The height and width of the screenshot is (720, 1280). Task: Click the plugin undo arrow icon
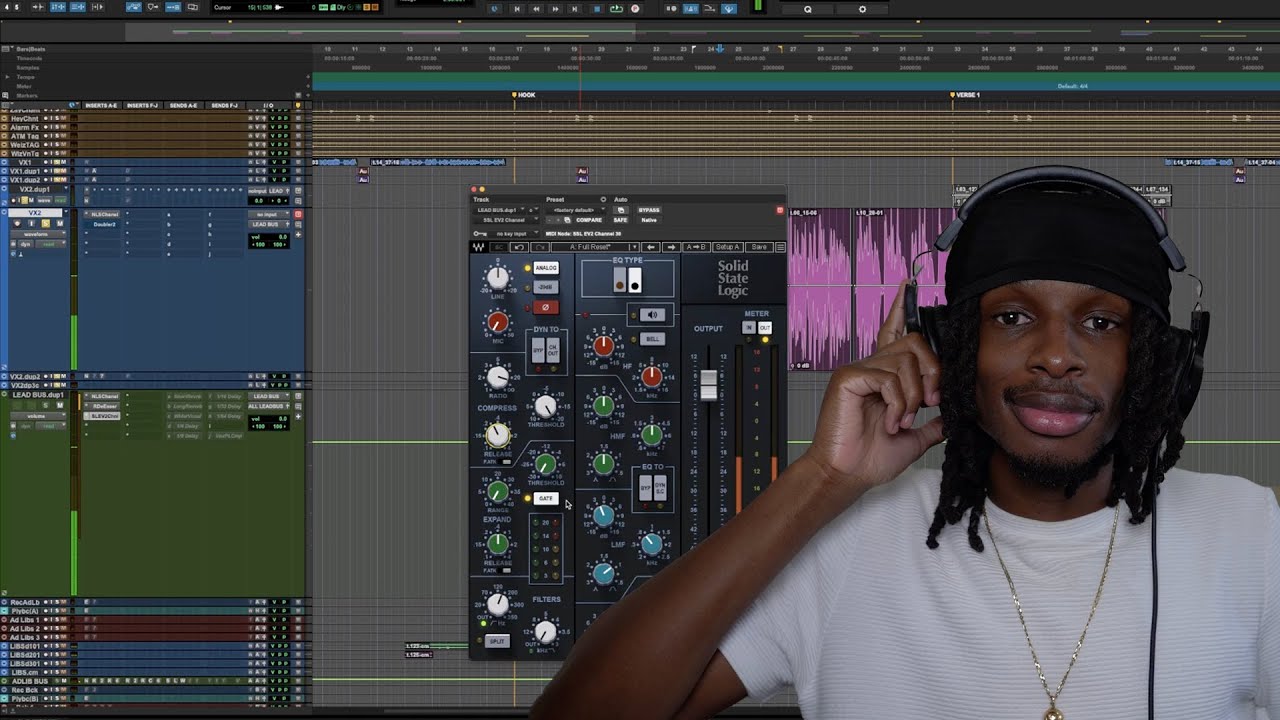pyautogui.click(x=519, y=247)
